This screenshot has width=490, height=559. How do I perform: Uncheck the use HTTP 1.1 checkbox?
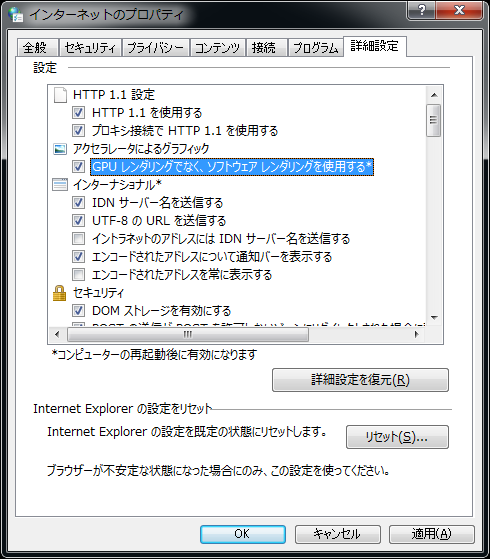coord(78,113)
